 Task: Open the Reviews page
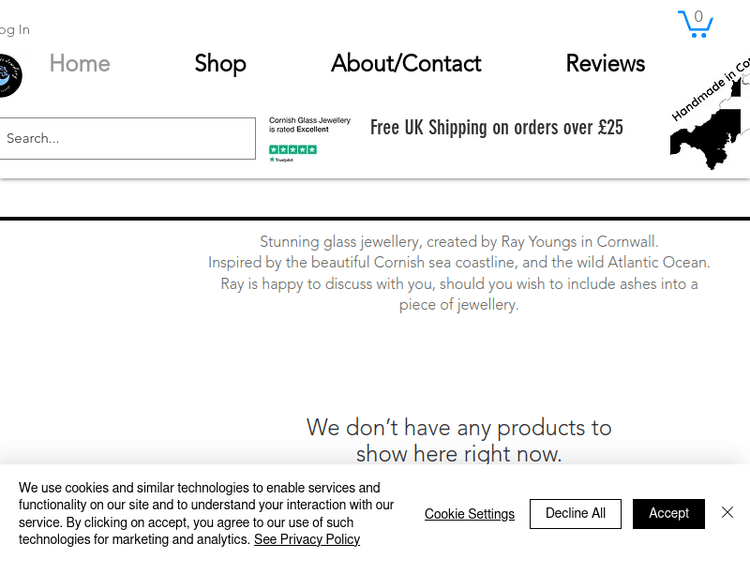(x=605, y=64)
